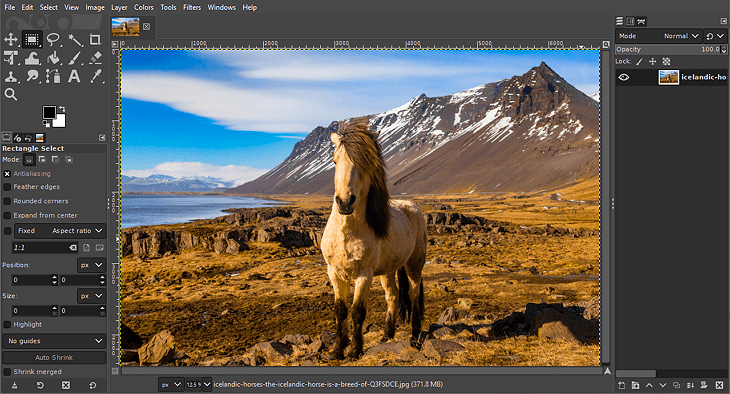Click the Auto Shrink button
Screen dimensions: 730x394
[x=54, y=358]
